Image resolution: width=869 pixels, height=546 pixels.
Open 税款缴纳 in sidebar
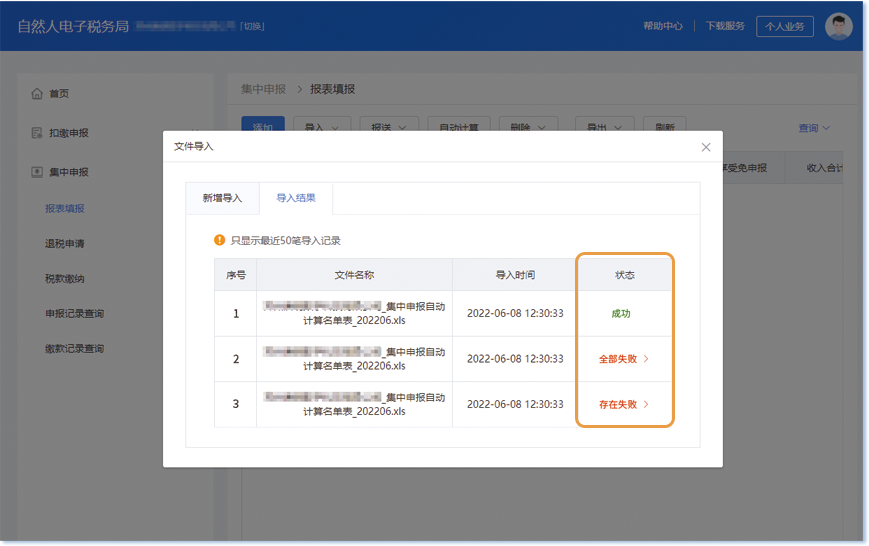coord(64,279)
